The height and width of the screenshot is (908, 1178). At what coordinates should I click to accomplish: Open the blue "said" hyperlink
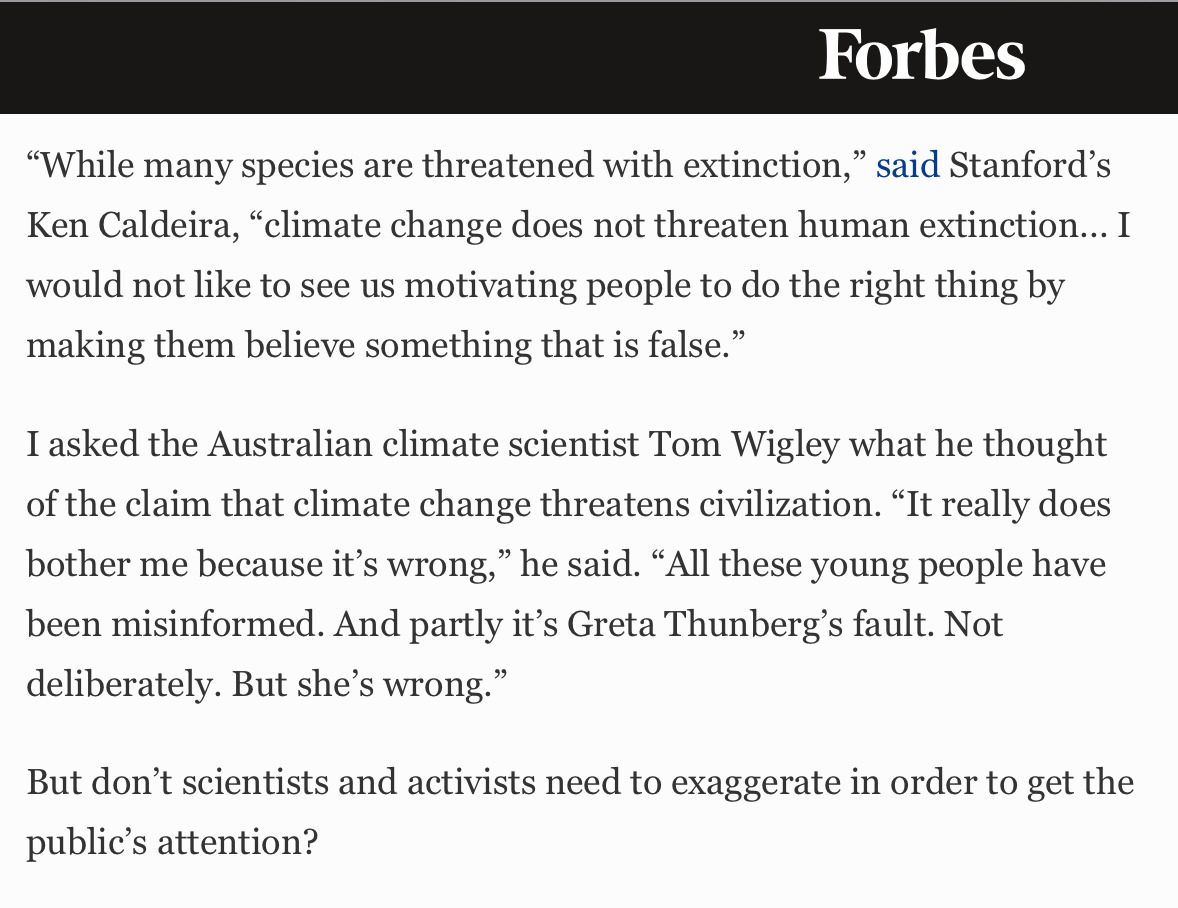(907, 165)
